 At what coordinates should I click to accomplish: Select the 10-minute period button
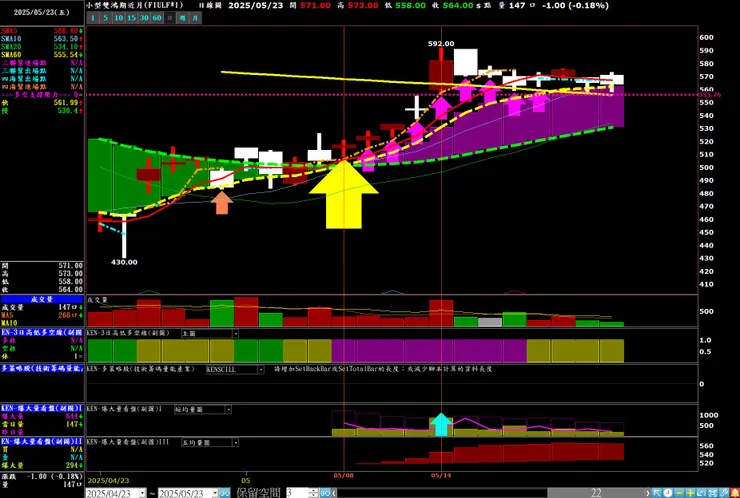pos(118,18)
